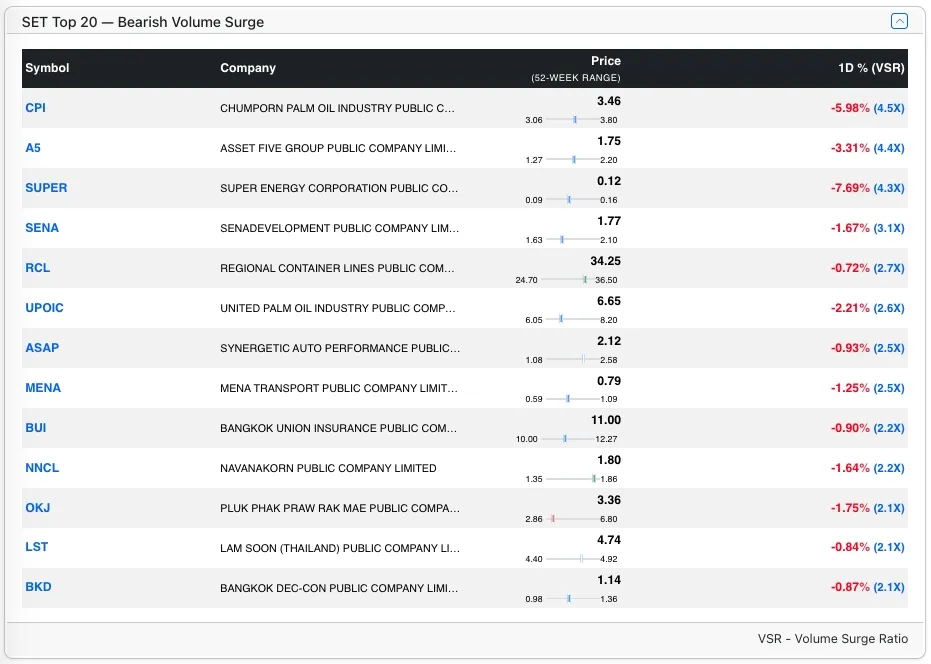Select the Synergetic Auto Performance company name
This screenshot has width=931, height=664.
coord(340,348)
